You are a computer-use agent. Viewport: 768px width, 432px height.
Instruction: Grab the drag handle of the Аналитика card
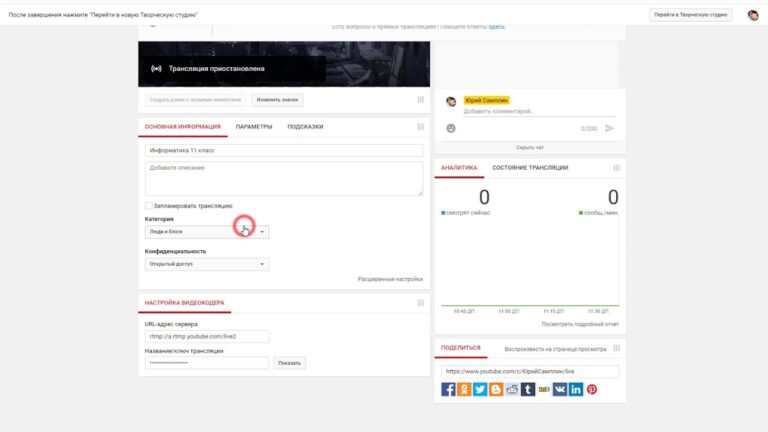click(617, 168)
